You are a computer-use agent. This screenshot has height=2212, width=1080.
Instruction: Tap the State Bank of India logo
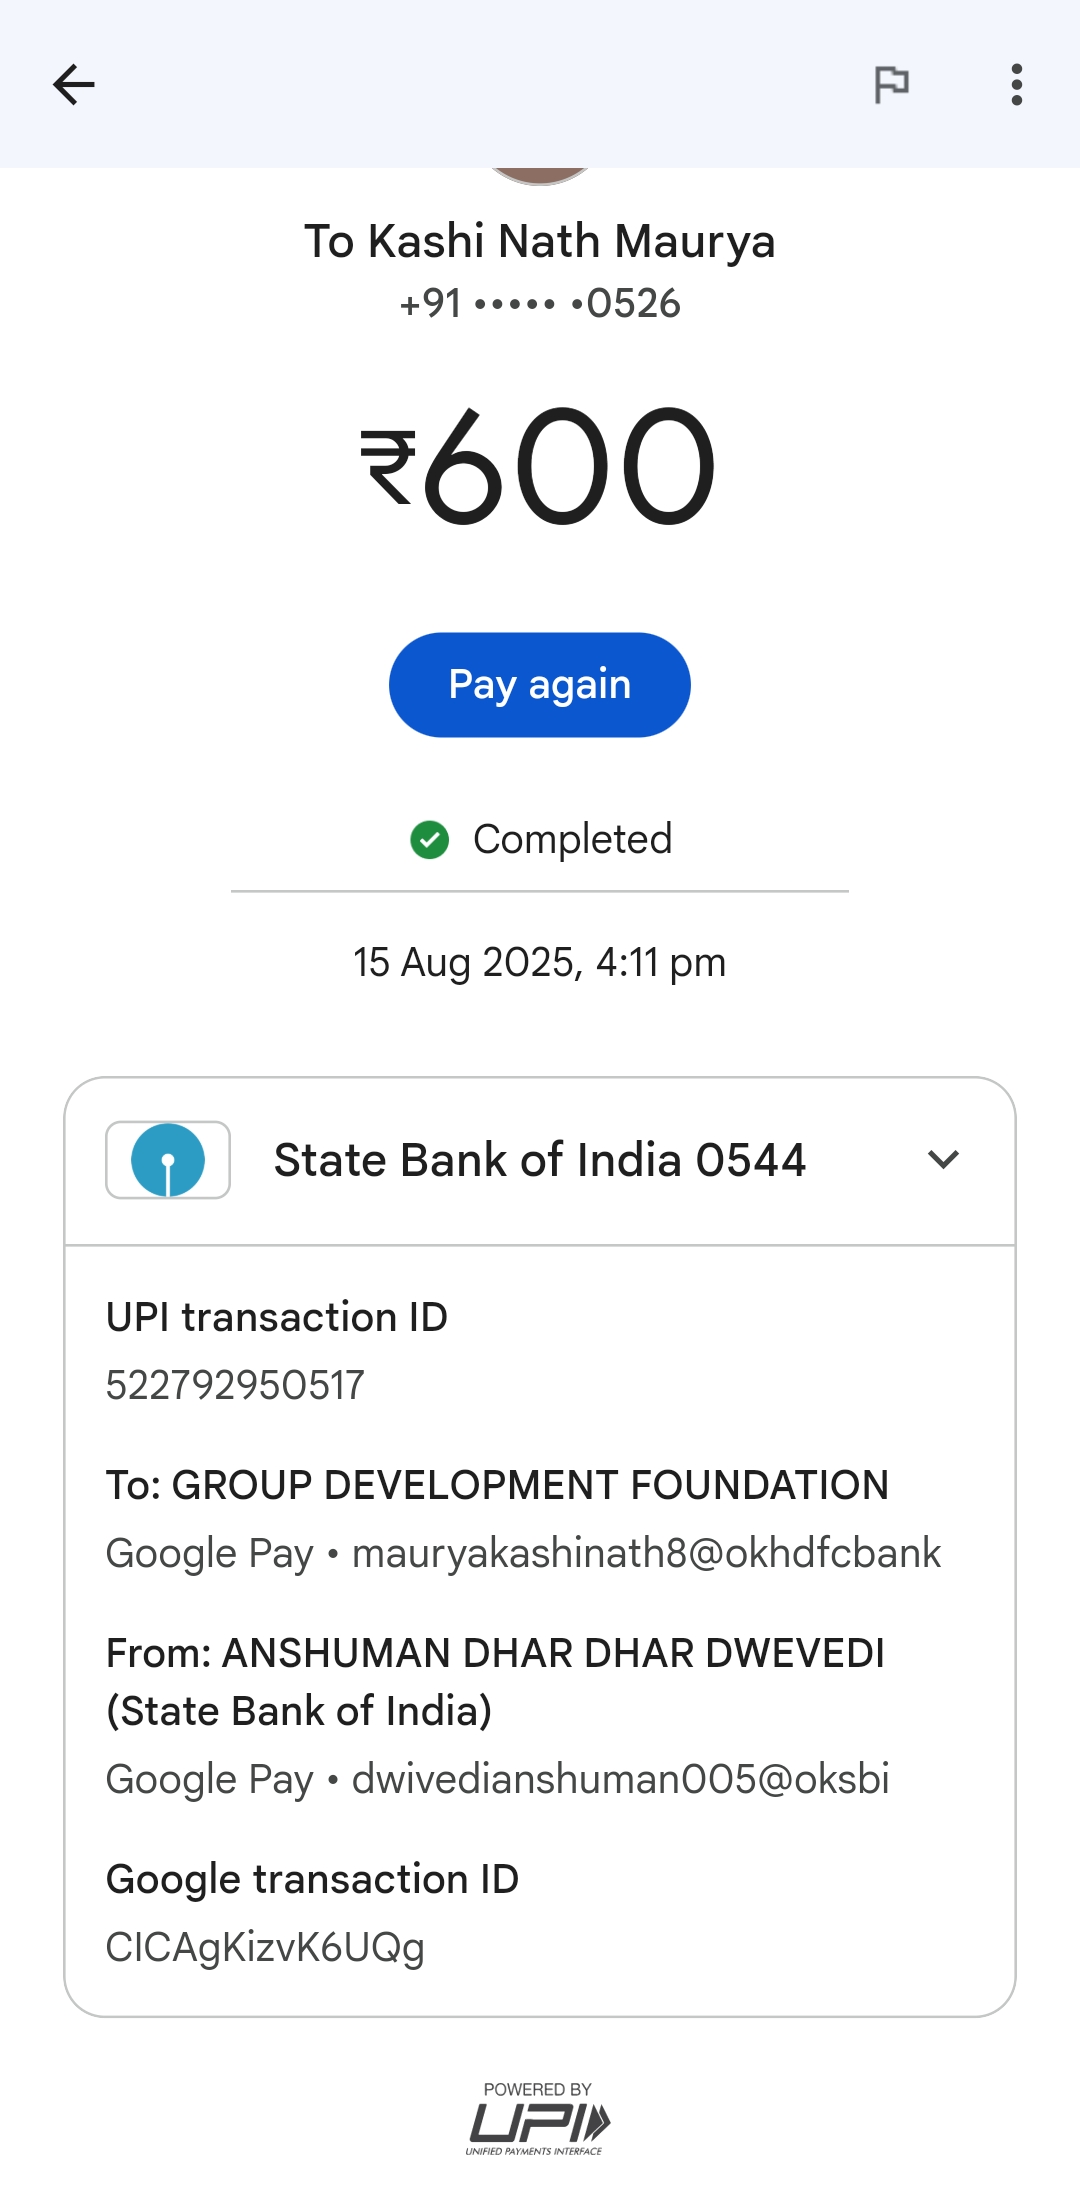pyautogui.click(x=168, y=1160)
